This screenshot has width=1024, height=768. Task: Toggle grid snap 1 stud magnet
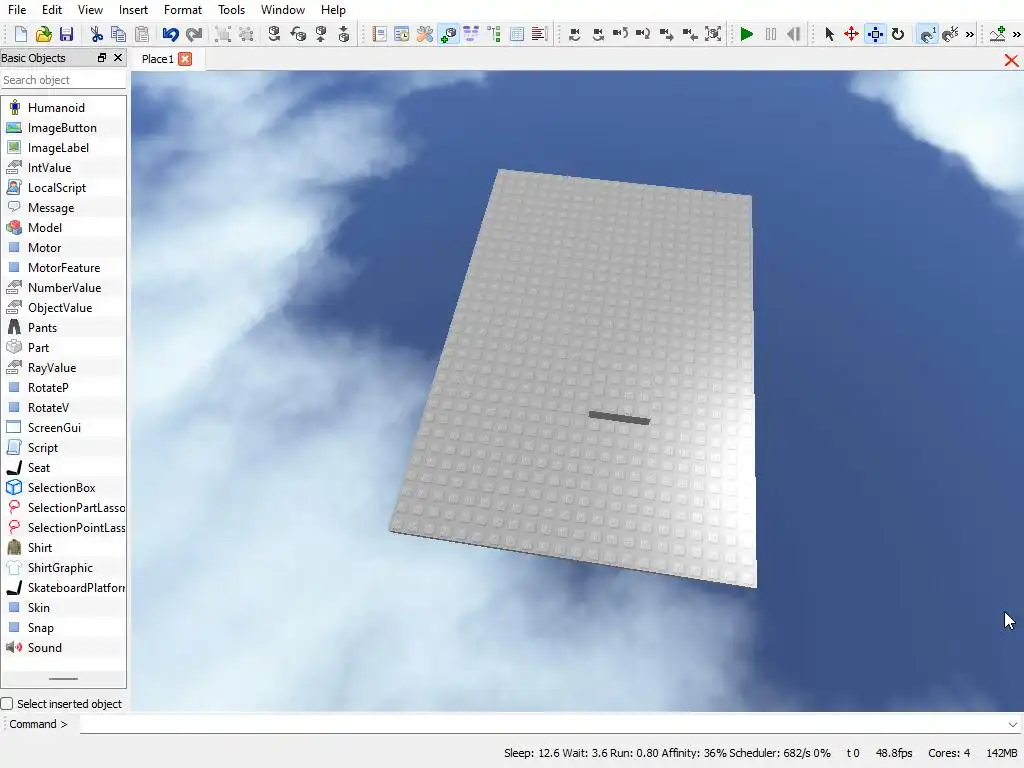pos(927,34)
